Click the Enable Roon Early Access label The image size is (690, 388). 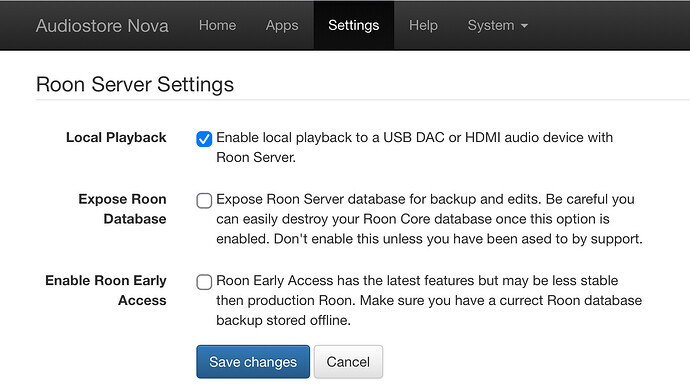pos(106,290)
